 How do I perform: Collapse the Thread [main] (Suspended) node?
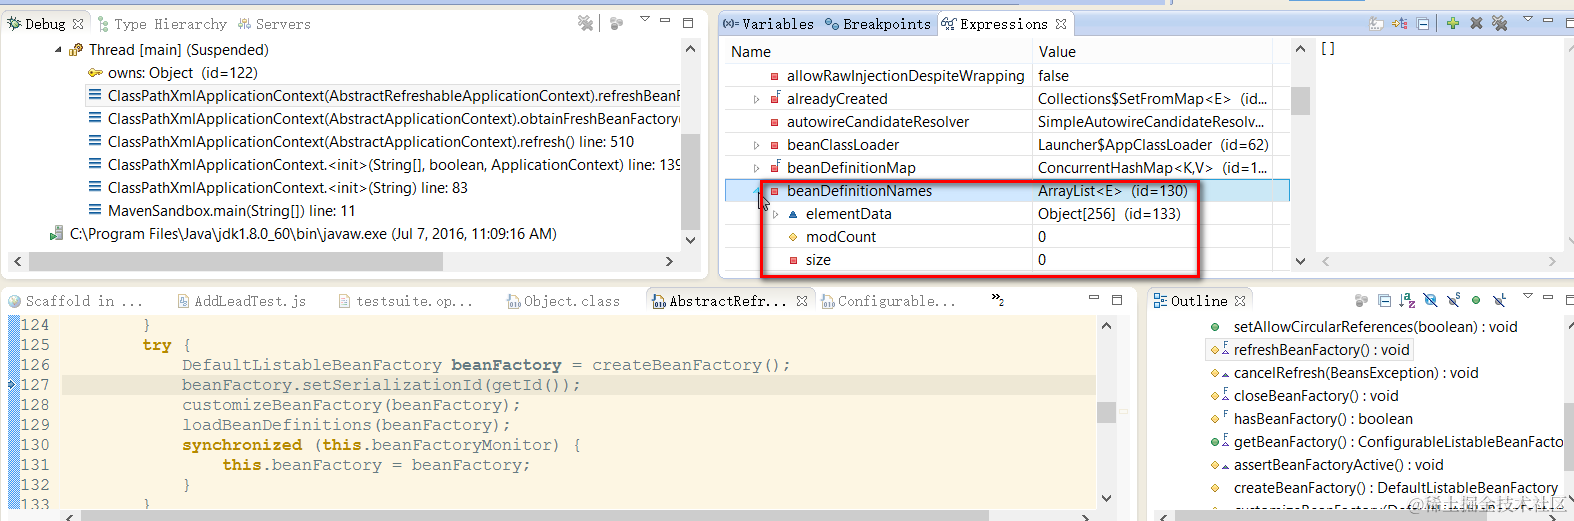coord(58,50)
